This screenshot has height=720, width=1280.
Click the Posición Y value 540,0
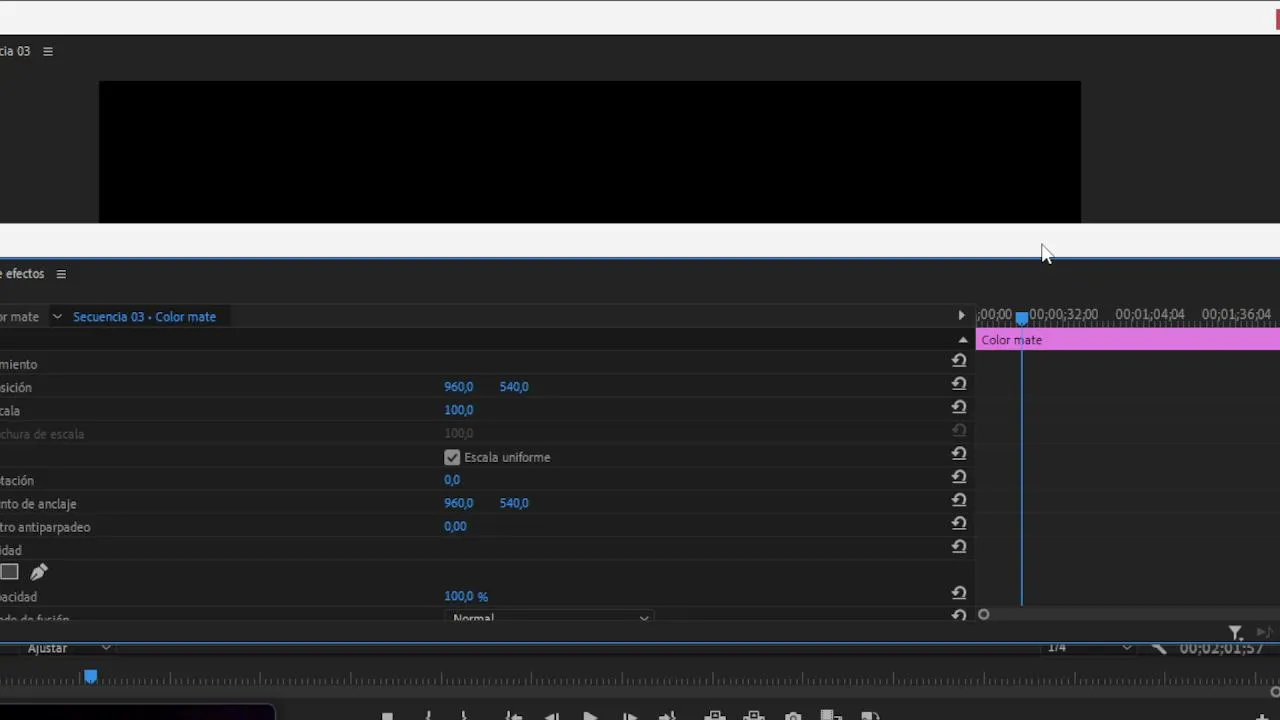tap(514, 387)
